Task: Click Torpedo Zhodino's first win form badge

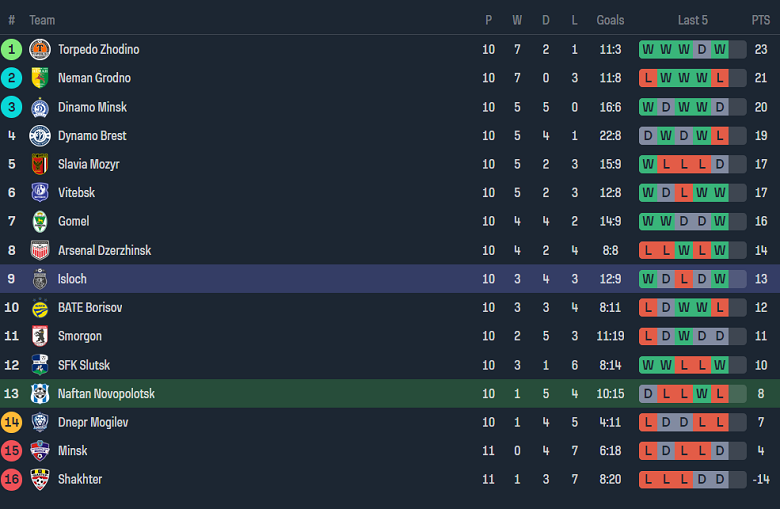Action: 648,50
